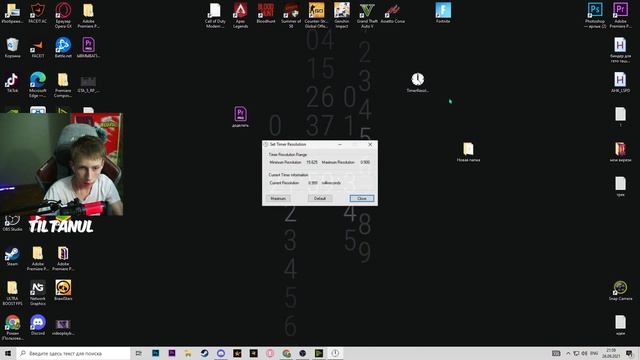The image size is (640, 360).
Task: Open the Counter-Strike Global Offensive shortcut
Action: click(316, 15)
